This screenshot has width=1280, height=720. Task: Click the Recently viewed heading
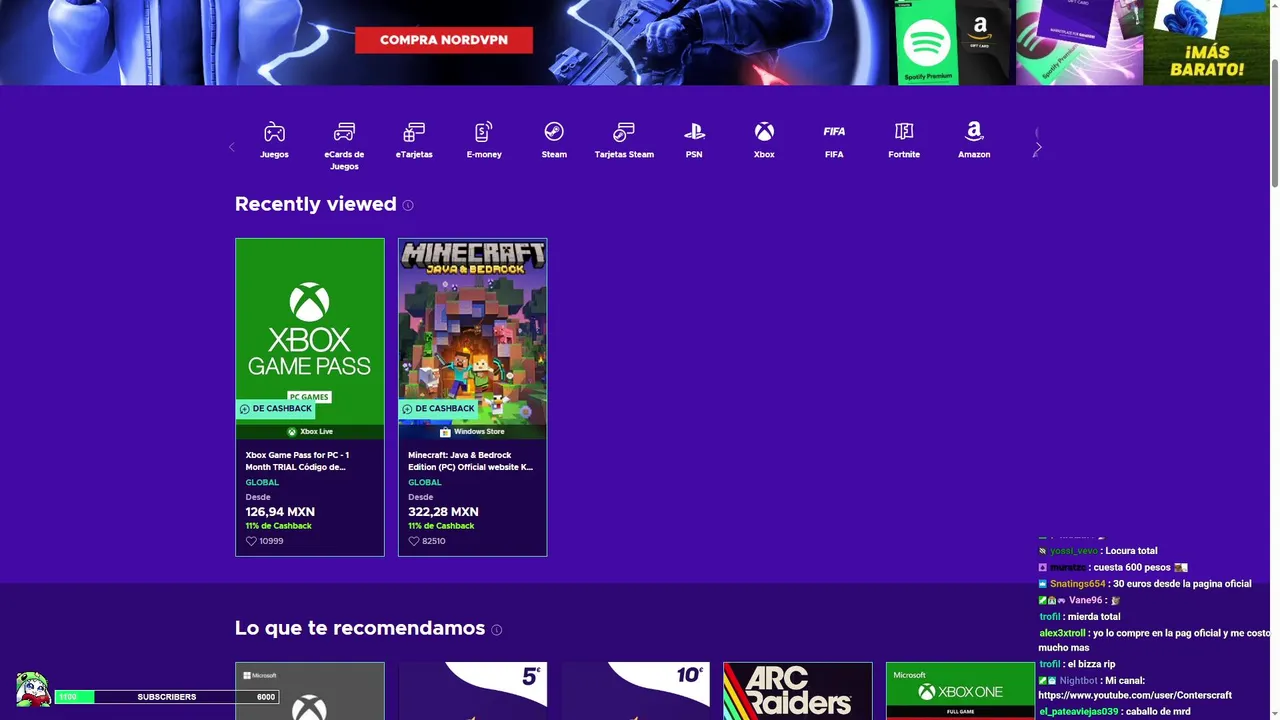(x=316, y=204)
